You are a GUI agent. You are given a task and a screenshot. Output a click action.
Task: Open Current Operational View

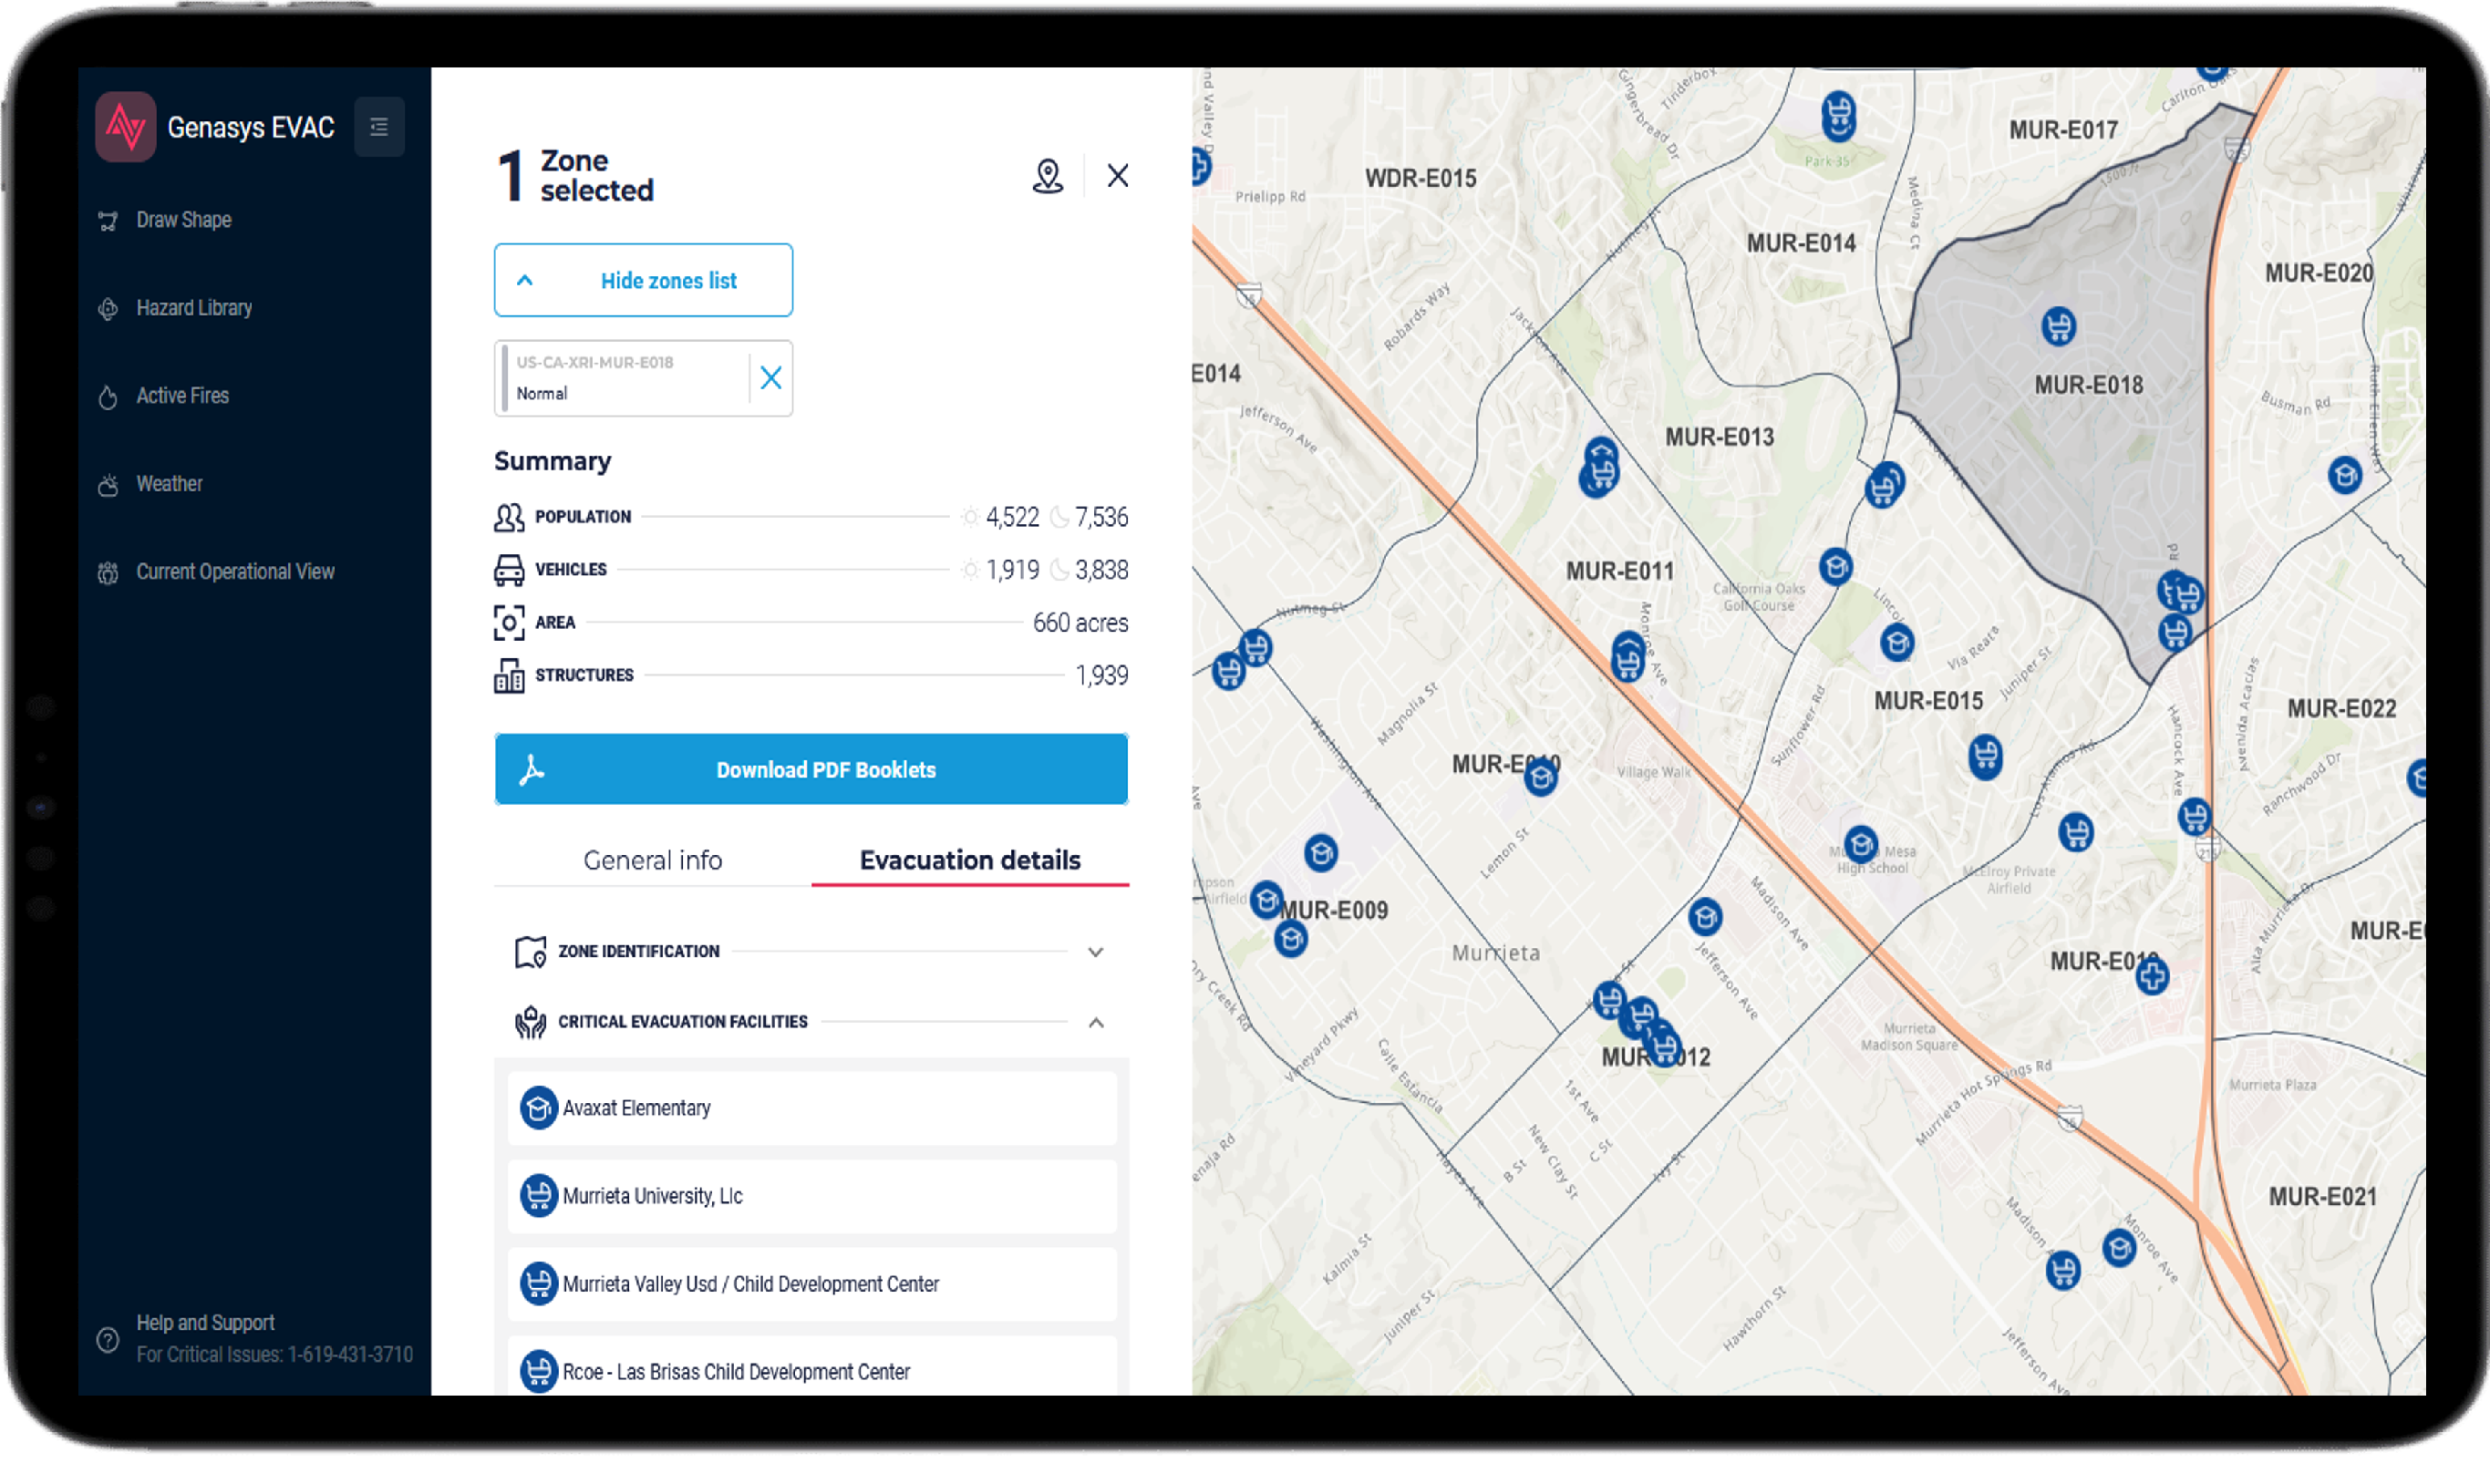pos(235,571)
